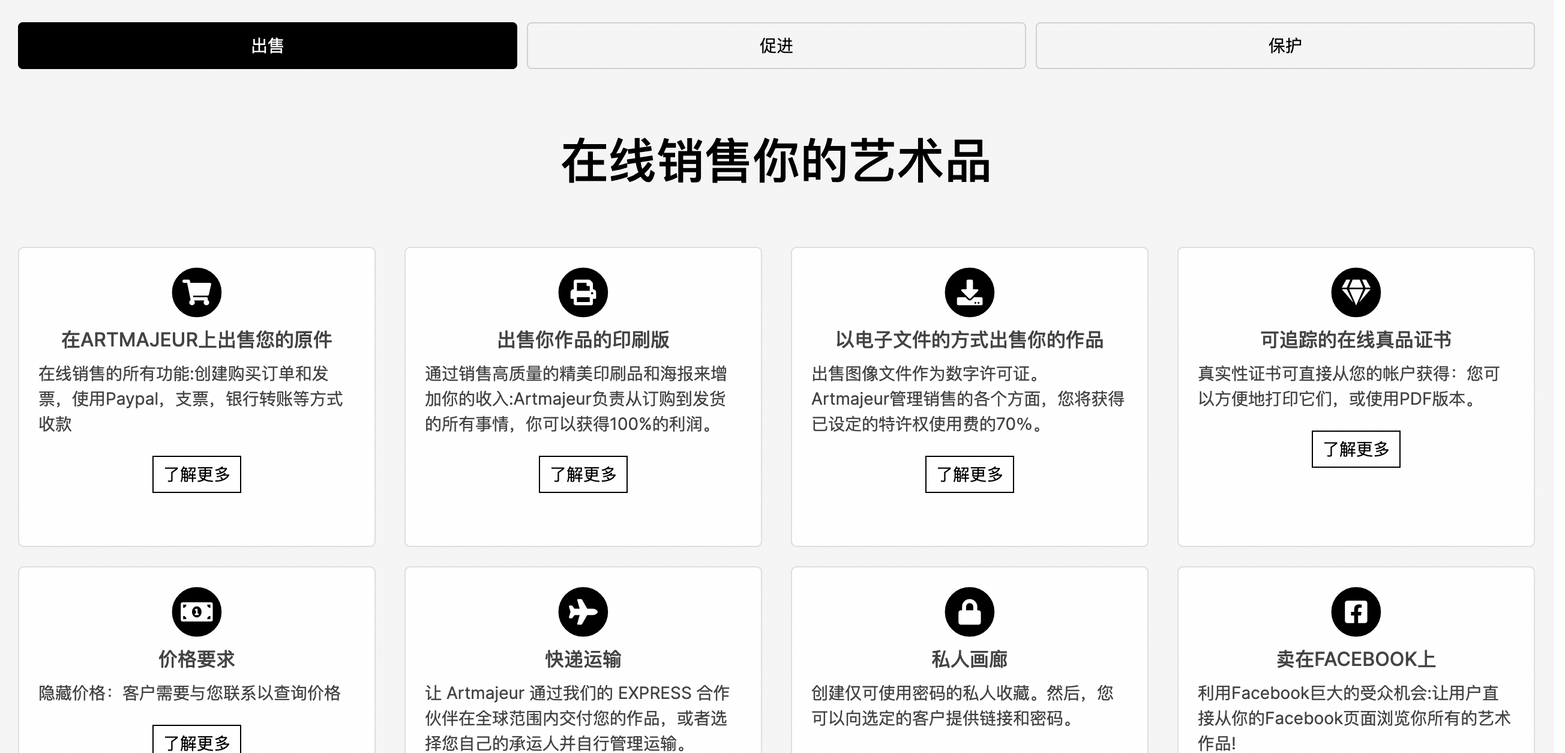Open the 保护 tab
Image resolution: width=1565 pixels, height=753 pixels.
coord(1285,46)
